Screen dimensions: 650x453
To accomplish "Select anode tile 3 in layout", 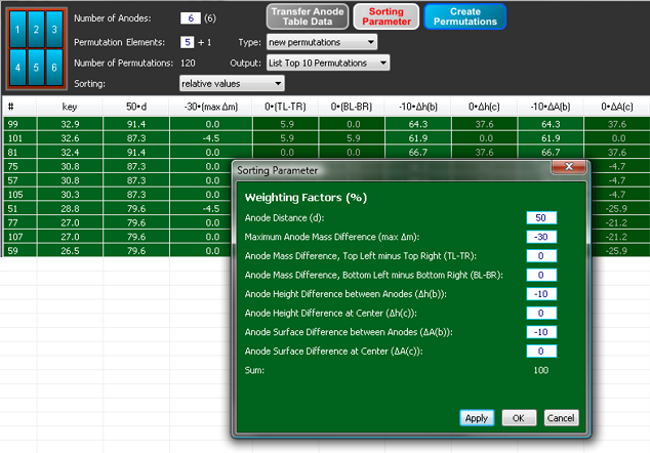I will [54, 29].
